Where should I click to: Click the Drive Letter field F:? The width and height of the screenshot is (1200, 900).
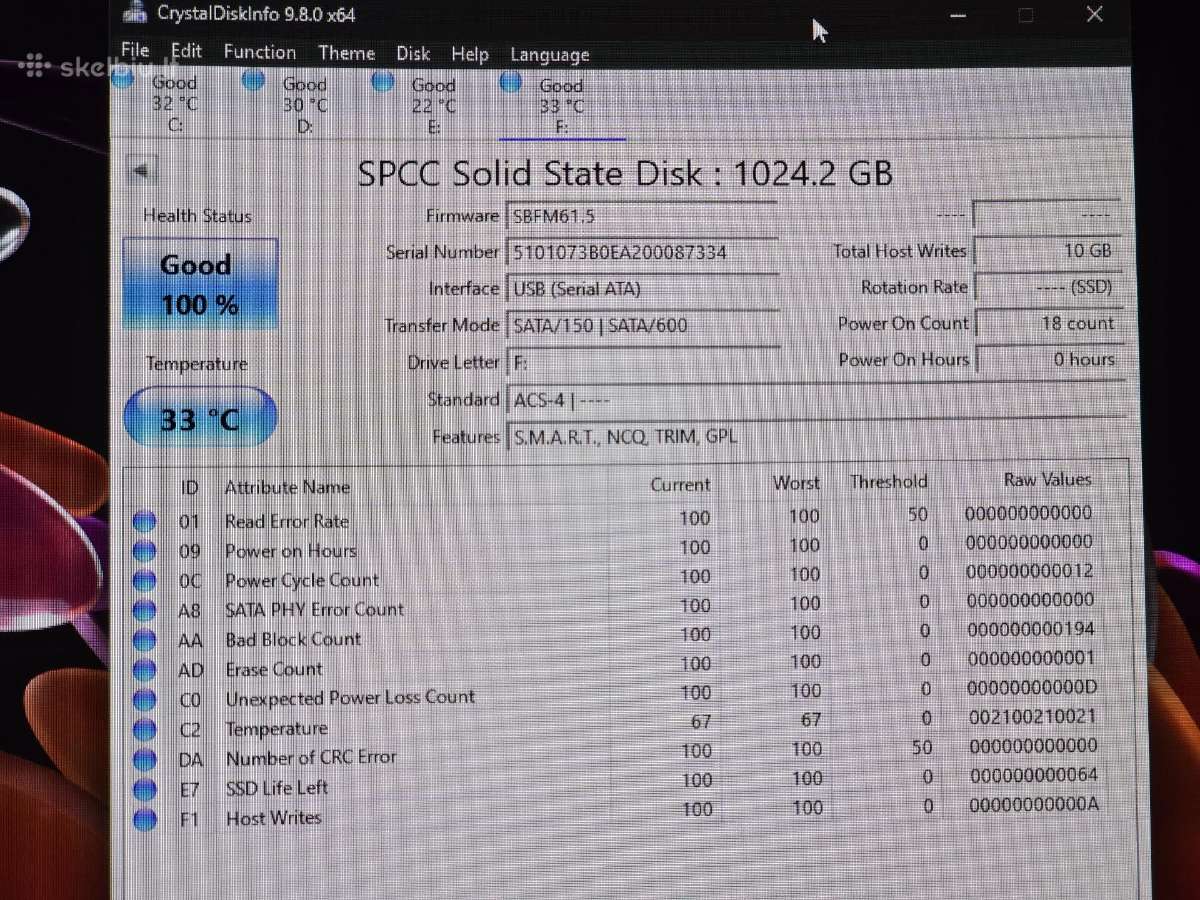642,362
